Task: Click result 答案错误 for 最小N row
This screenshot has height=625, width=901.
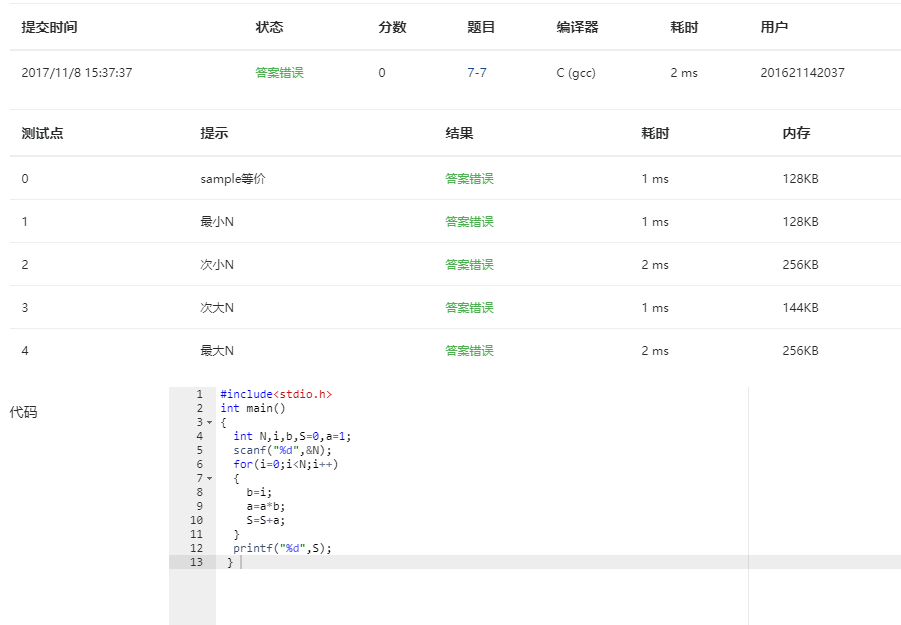Action: (469, 222)
